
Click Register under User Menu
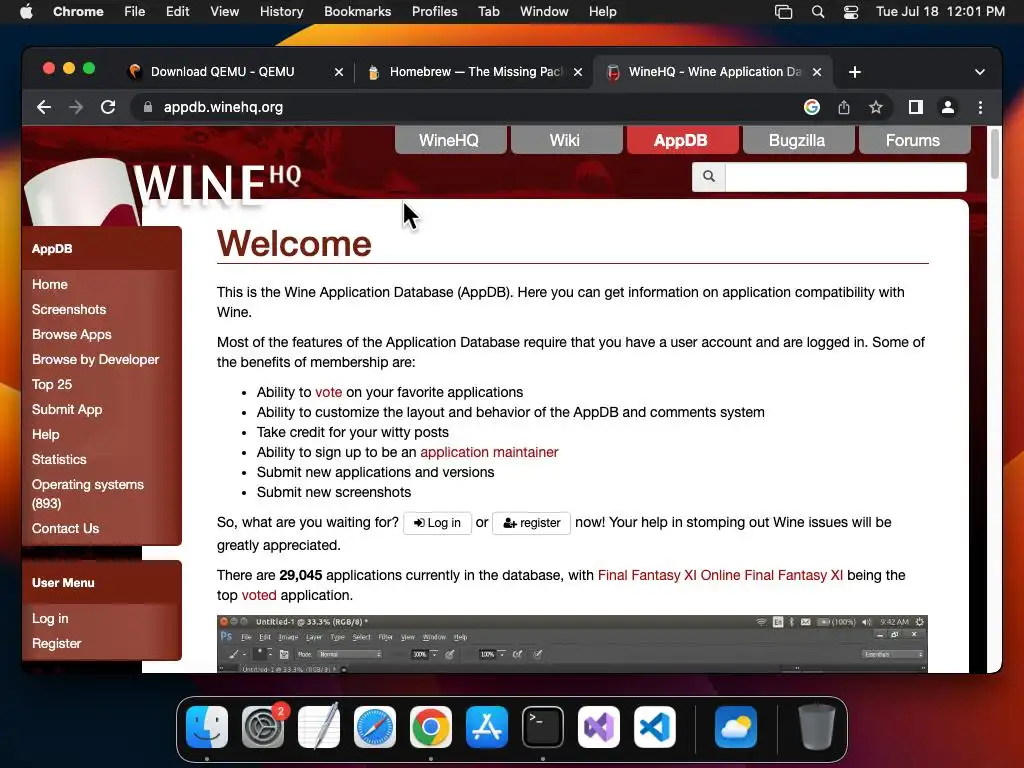coord(56,643)
